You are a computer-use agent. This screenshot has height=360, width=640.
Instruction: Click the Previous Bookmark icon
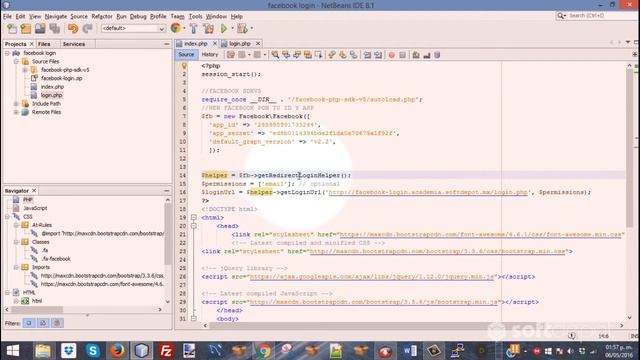[332, 55]
